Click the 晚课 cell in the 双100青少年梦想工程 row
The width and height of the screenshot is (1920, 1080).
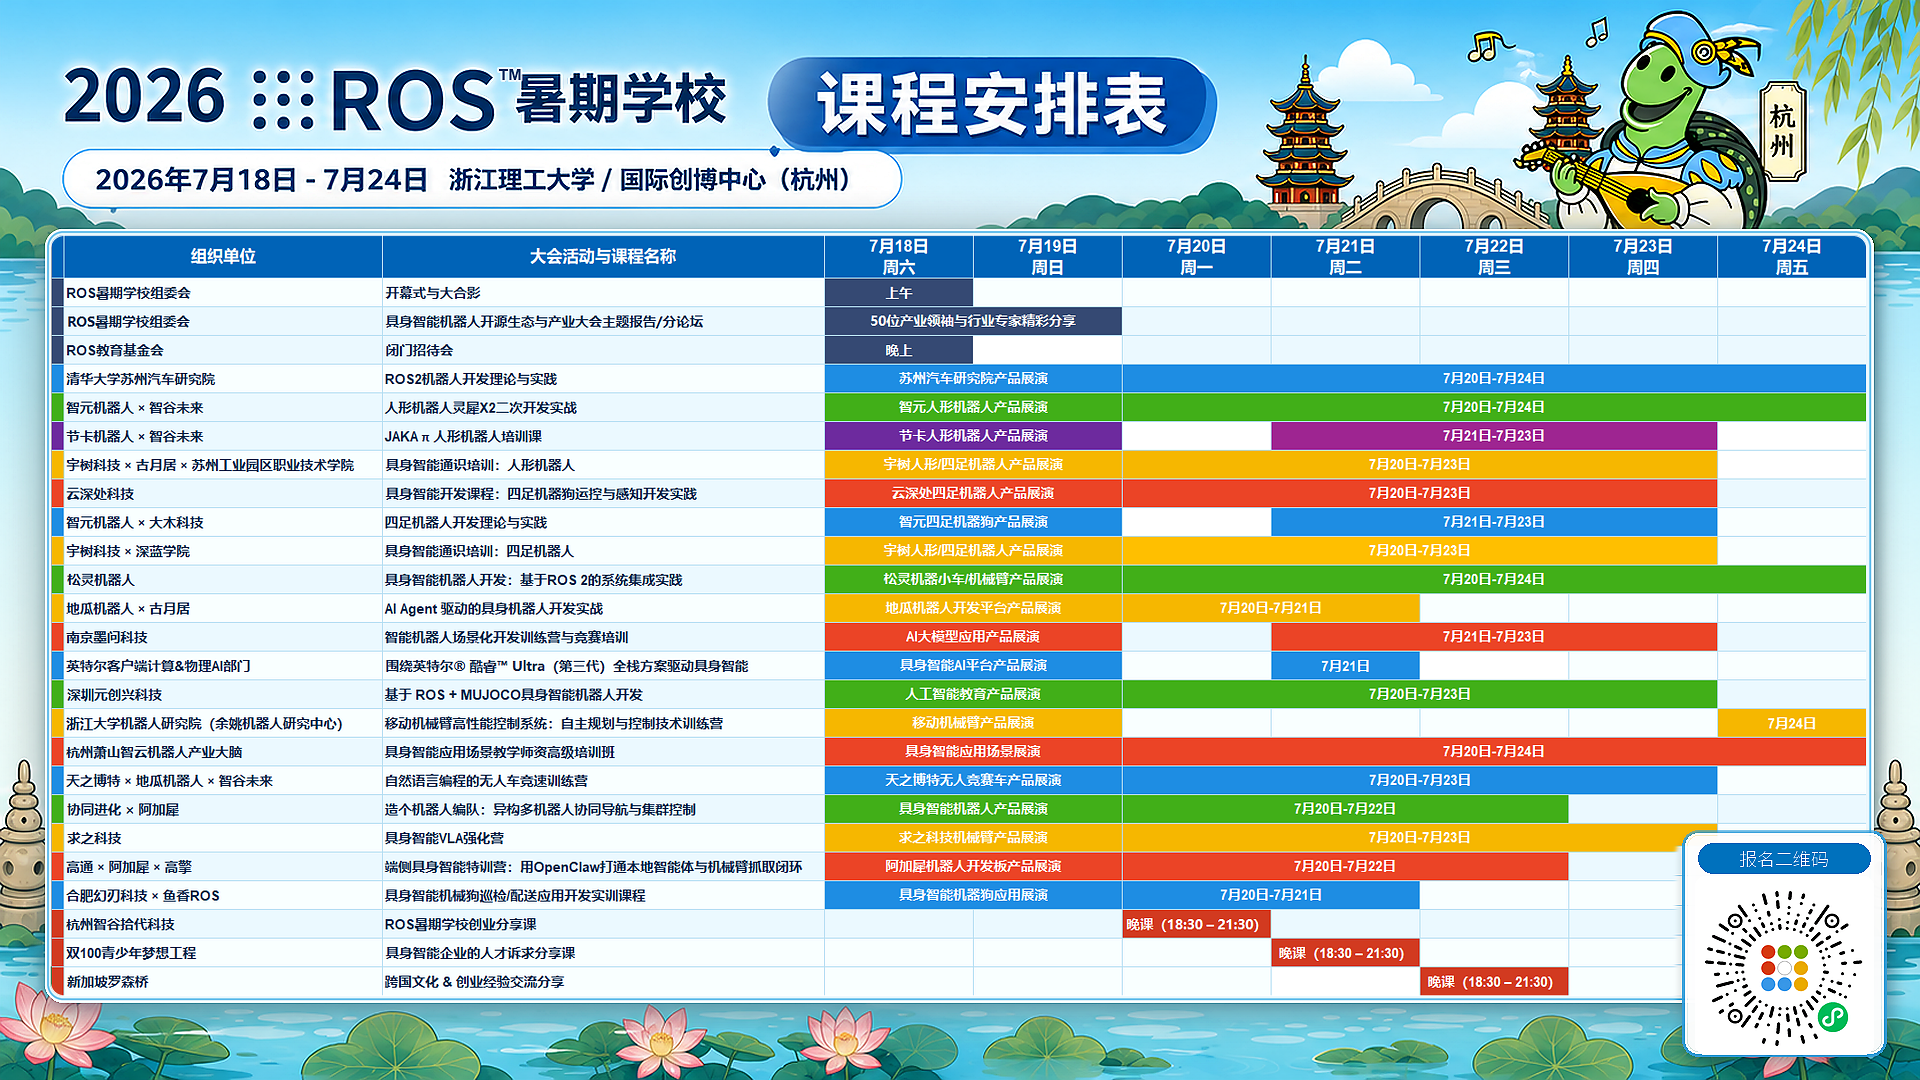[x=1345, y=953]
